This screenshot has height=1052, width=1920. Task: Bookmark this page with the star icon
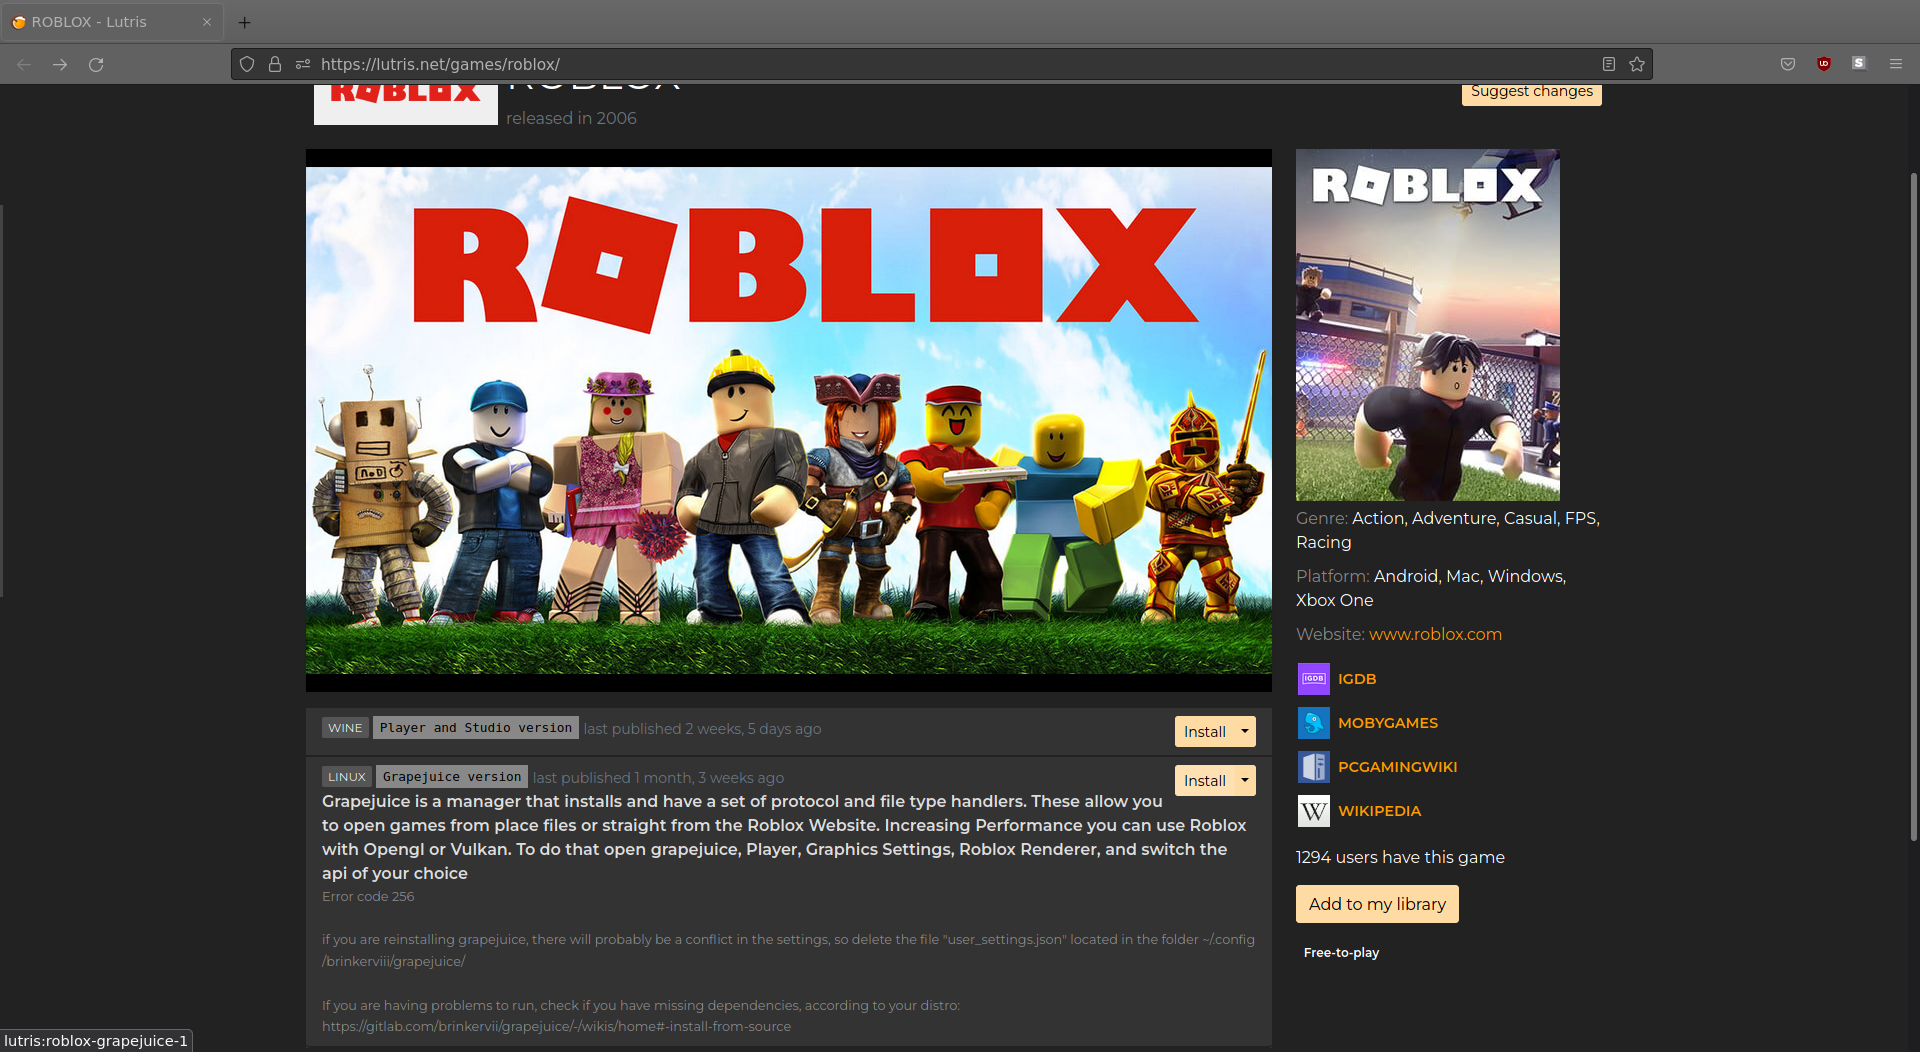tap(1637, 64)
